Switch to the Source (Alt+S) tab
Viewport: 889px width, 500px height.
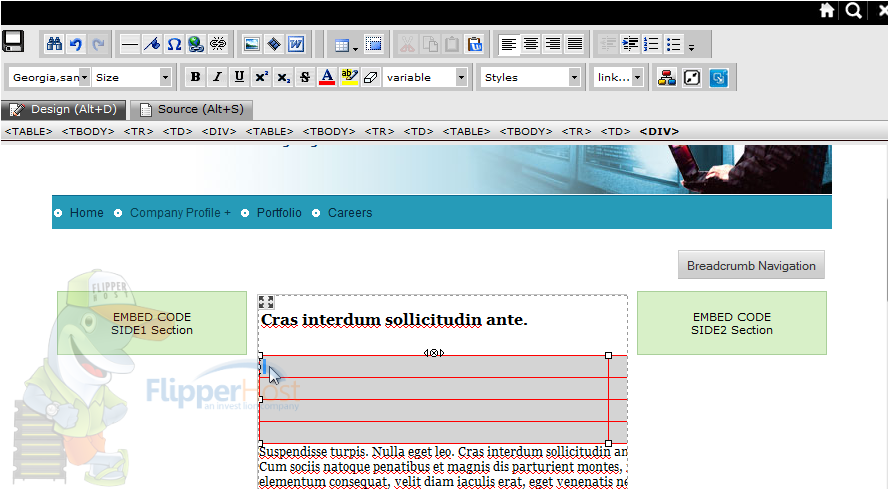[x=192, y=109]
